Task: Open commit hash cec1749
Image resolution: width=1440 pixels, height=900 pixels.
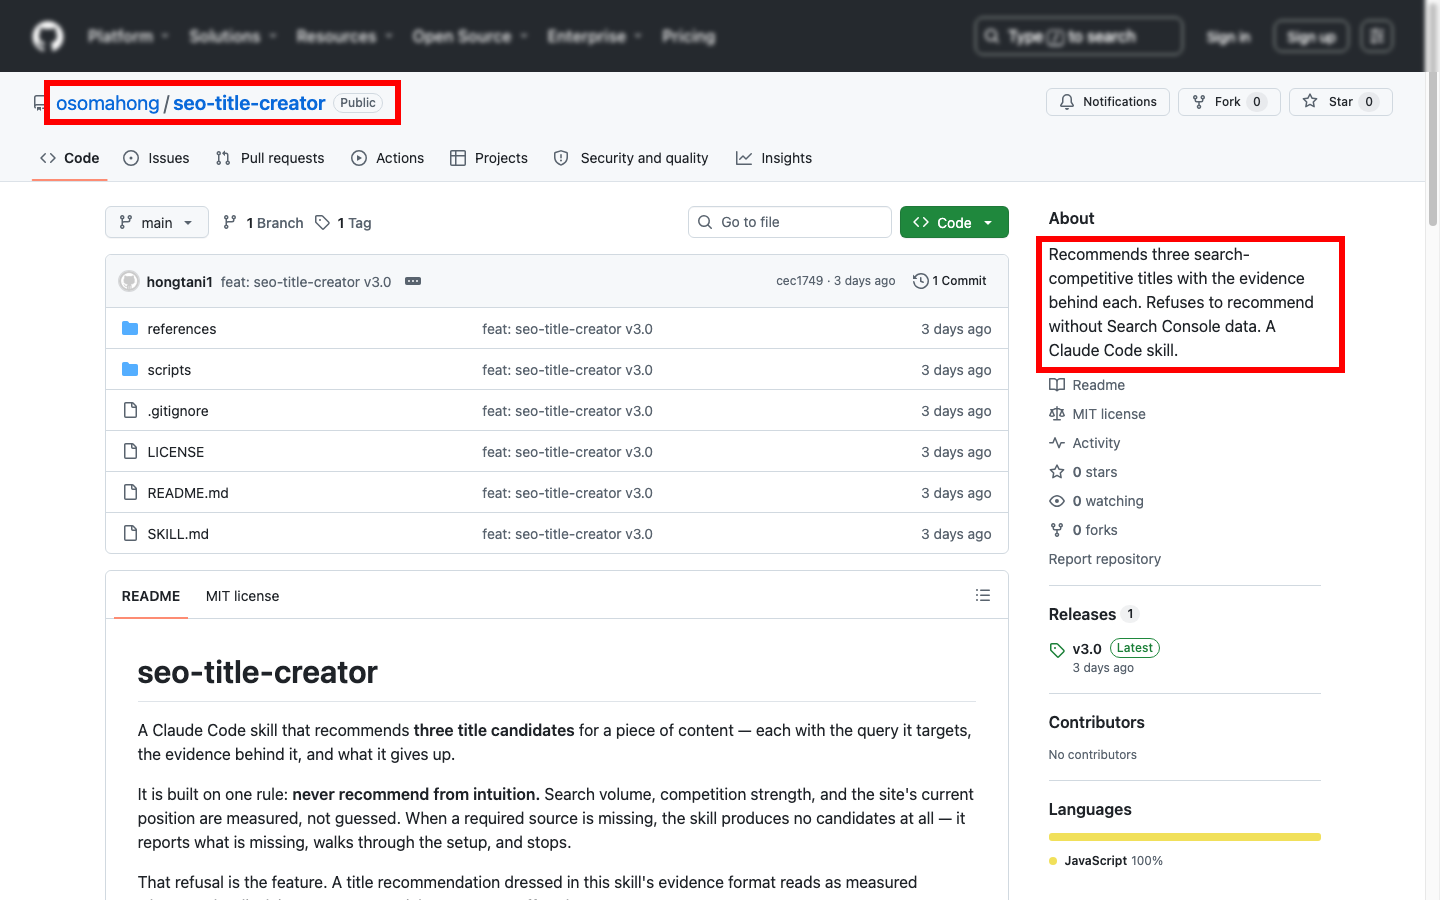Action: (x=800, y=281)
